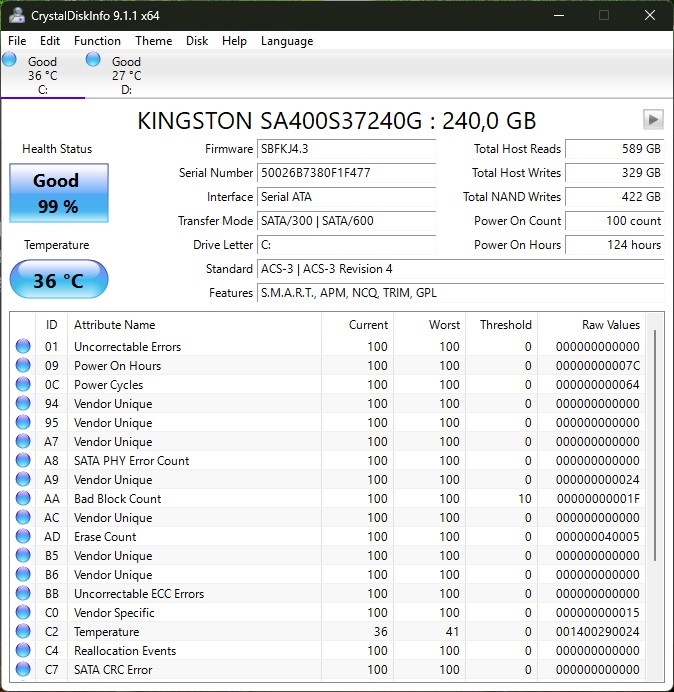Open the Theme menu

point(153,41)
